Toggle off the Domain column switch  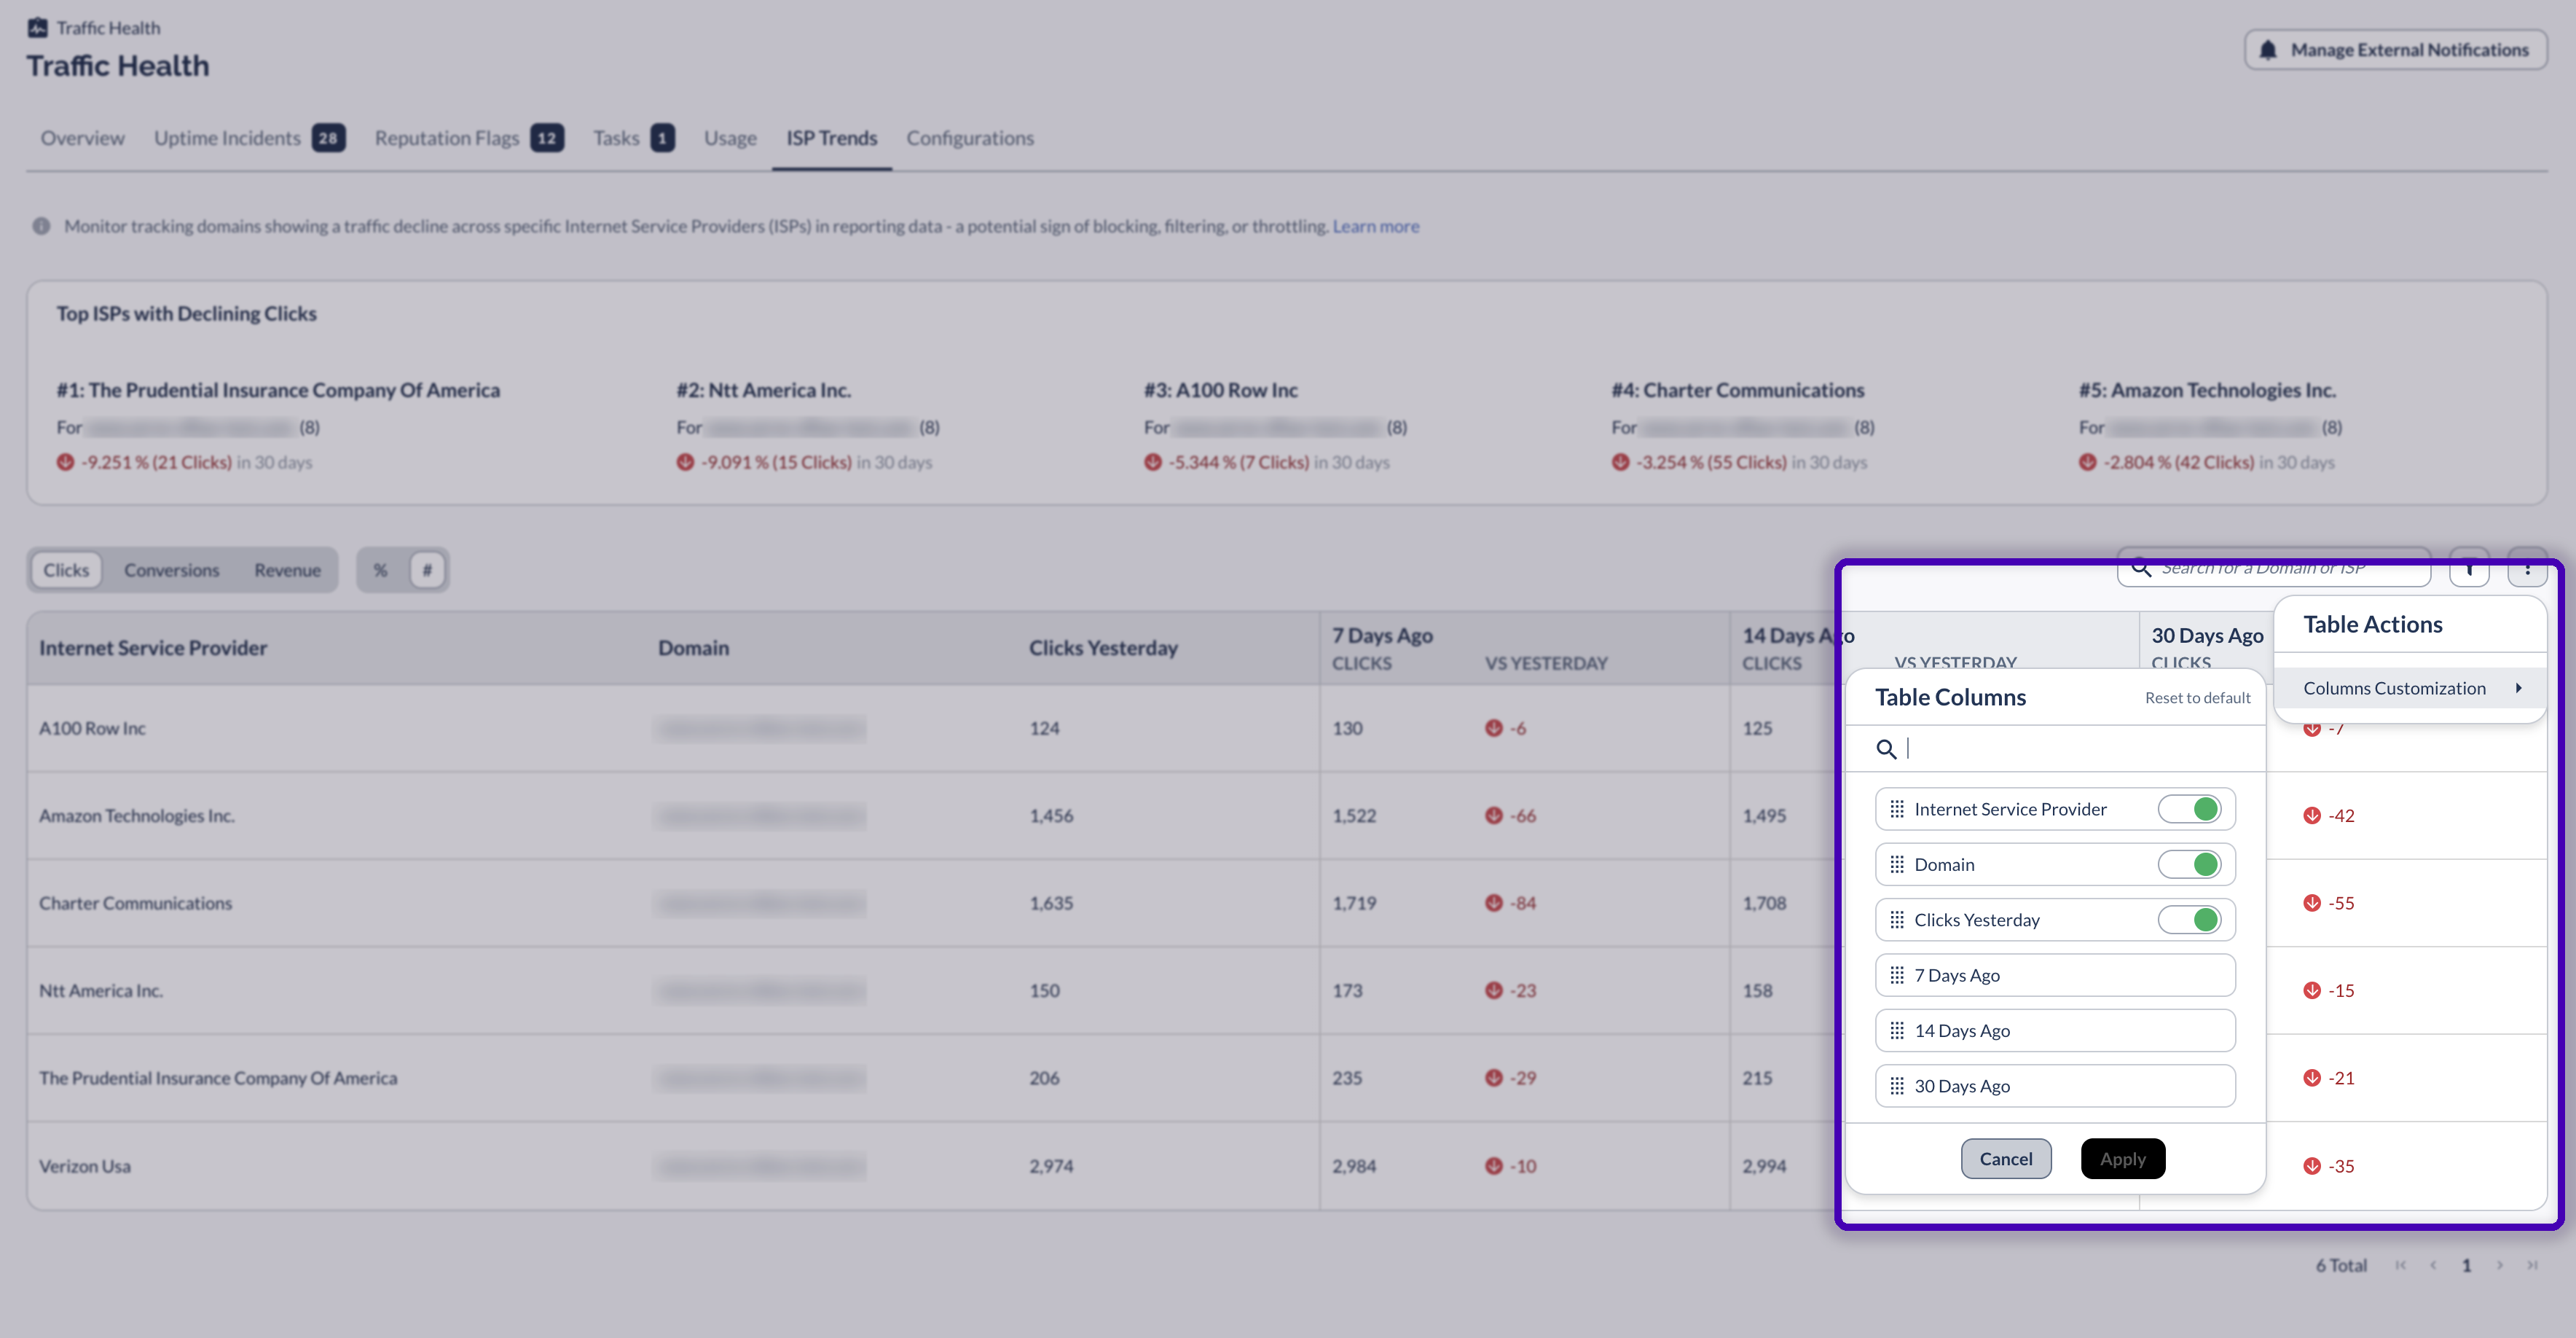pyautogui.click(x=2190, y=864)
